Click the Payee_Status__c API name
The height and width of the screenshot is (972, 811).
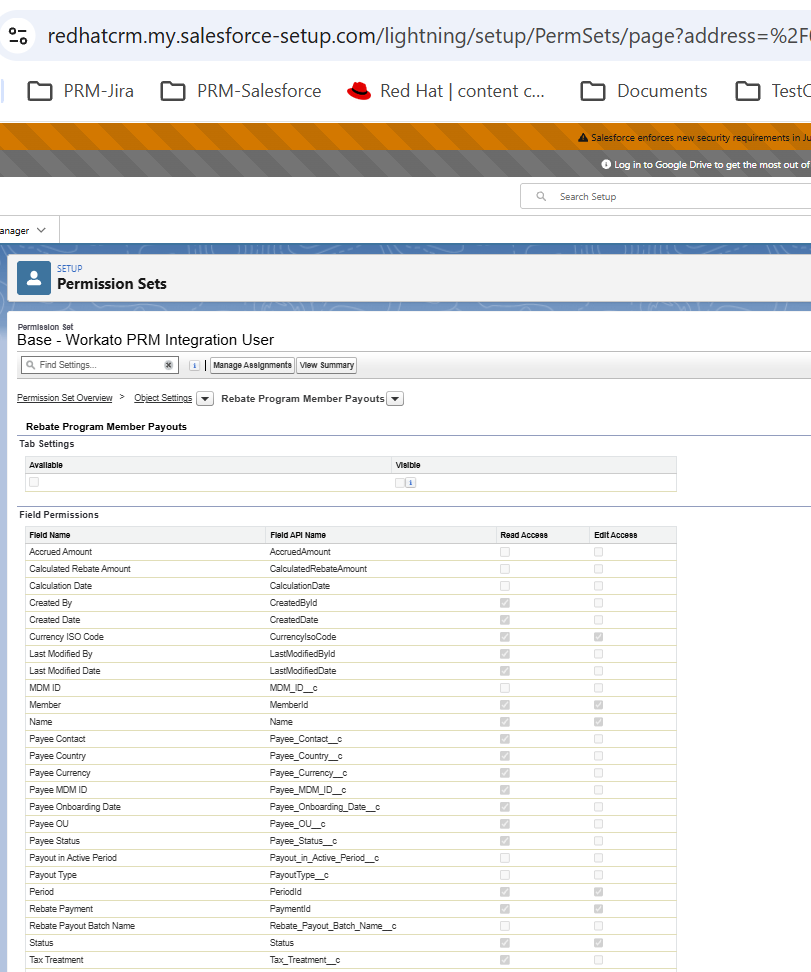[x=303, y=841]
